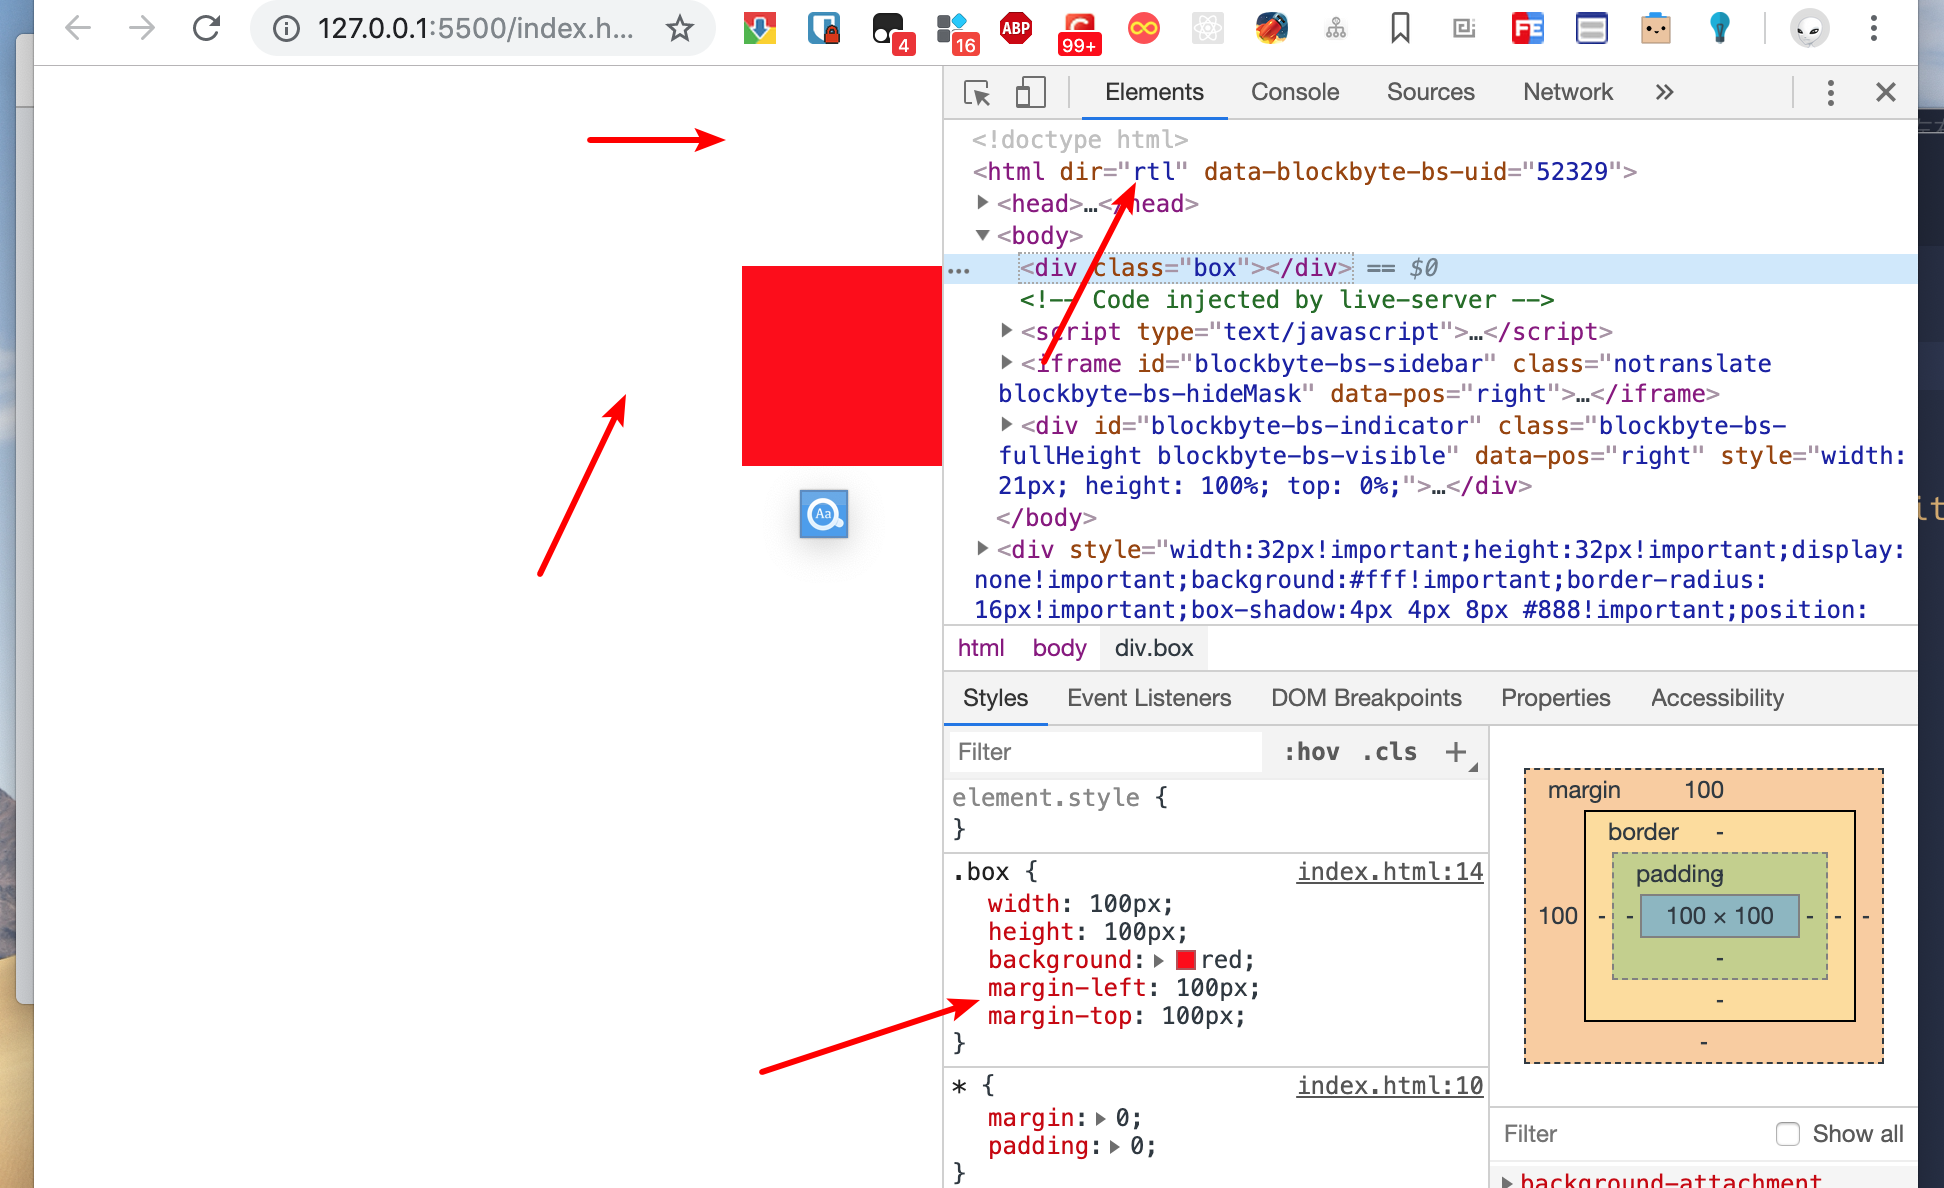1944x1188 pixels.
Task: Switch to the Console tab
Action: (x=1294, y=93)
